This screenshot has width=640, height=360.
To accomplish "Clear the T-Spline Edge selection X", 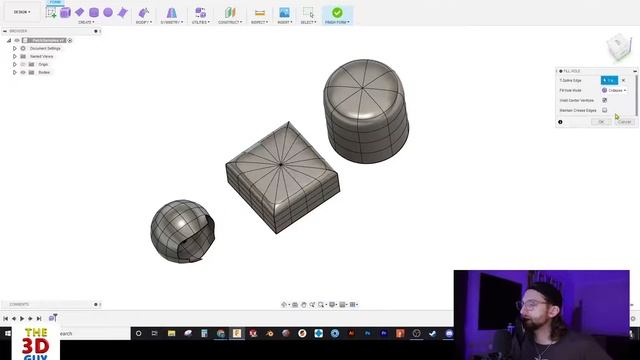I will pyautogui.click(x=623, y=80).
